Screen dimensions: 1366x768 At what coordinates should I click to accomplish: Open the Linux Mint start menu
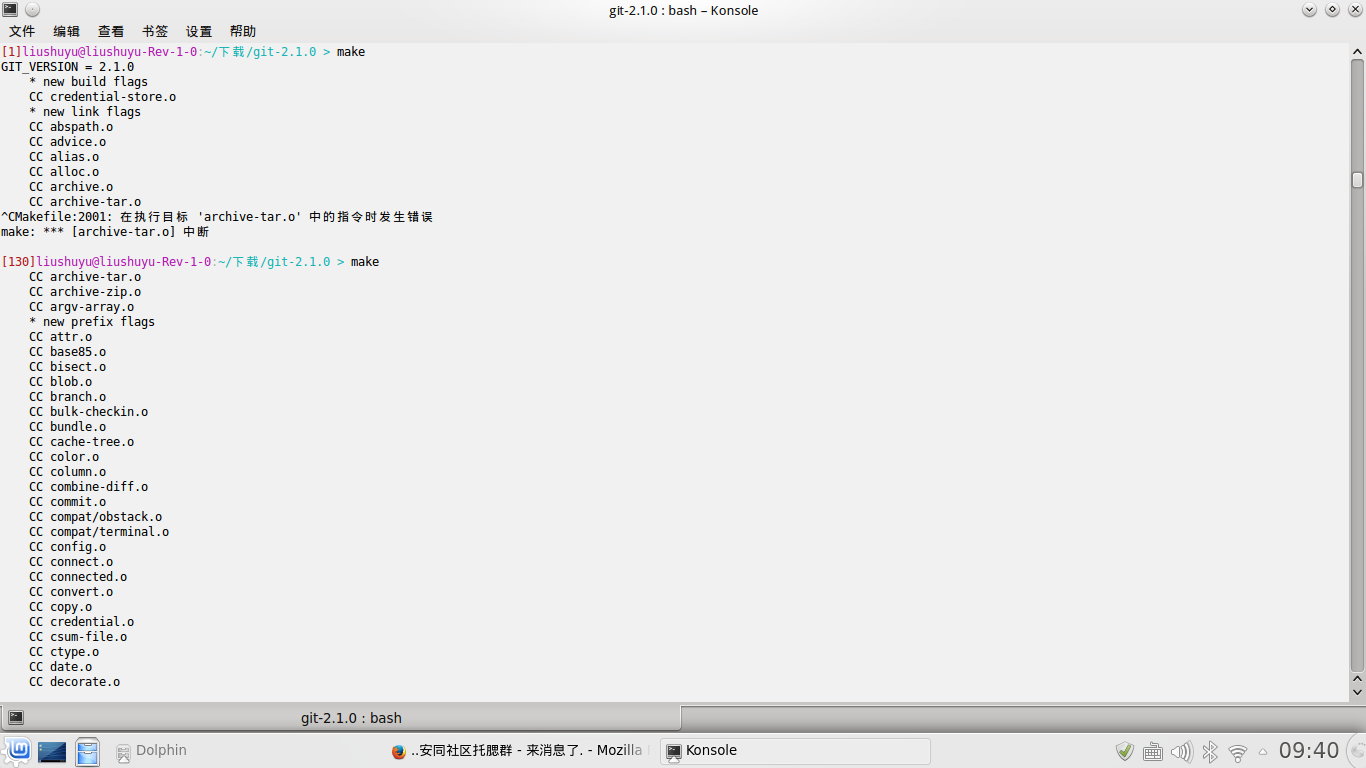pos(17,751)
